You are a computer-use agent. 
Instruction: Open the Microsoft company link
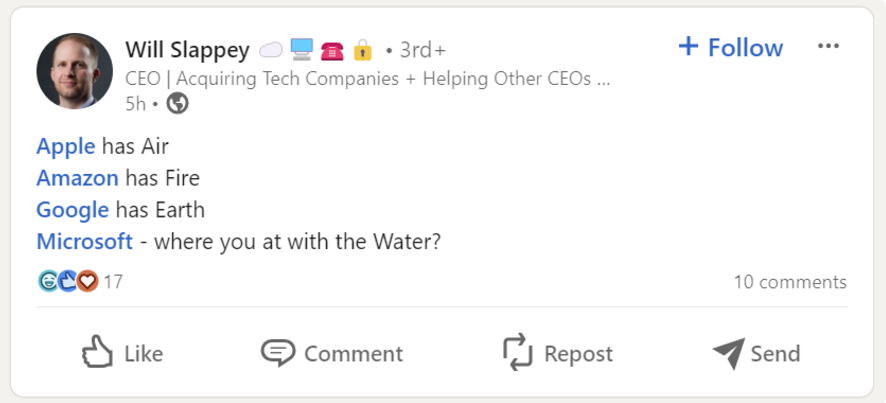[84, 241]
